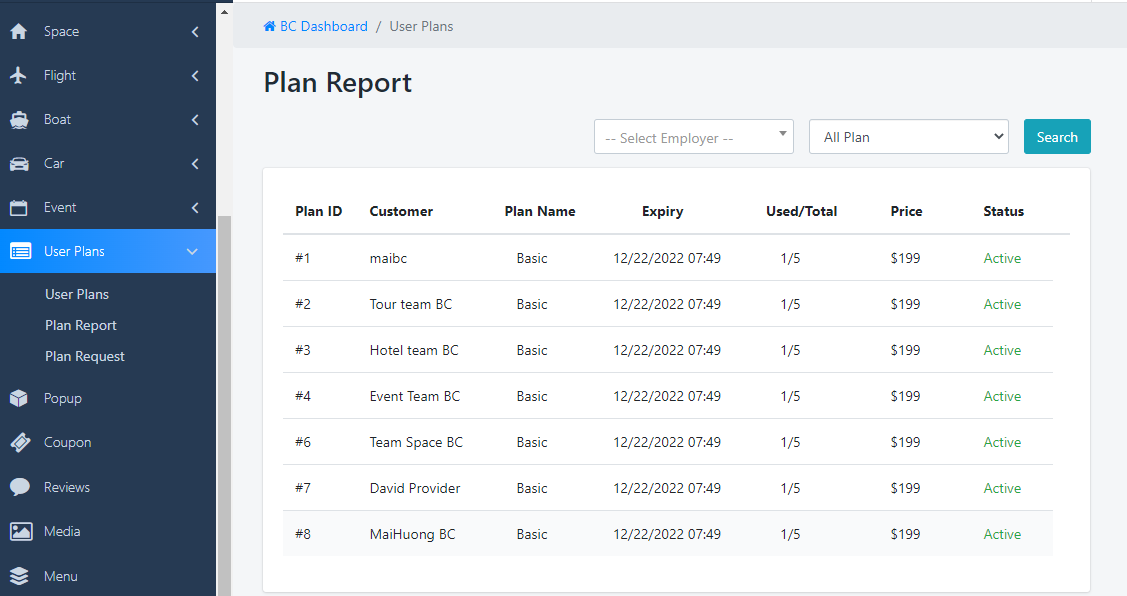The height and width of the screenshot is (596, 1127).
Task: Expand the Event submenu chevron
Action: [x=195, y=208]
